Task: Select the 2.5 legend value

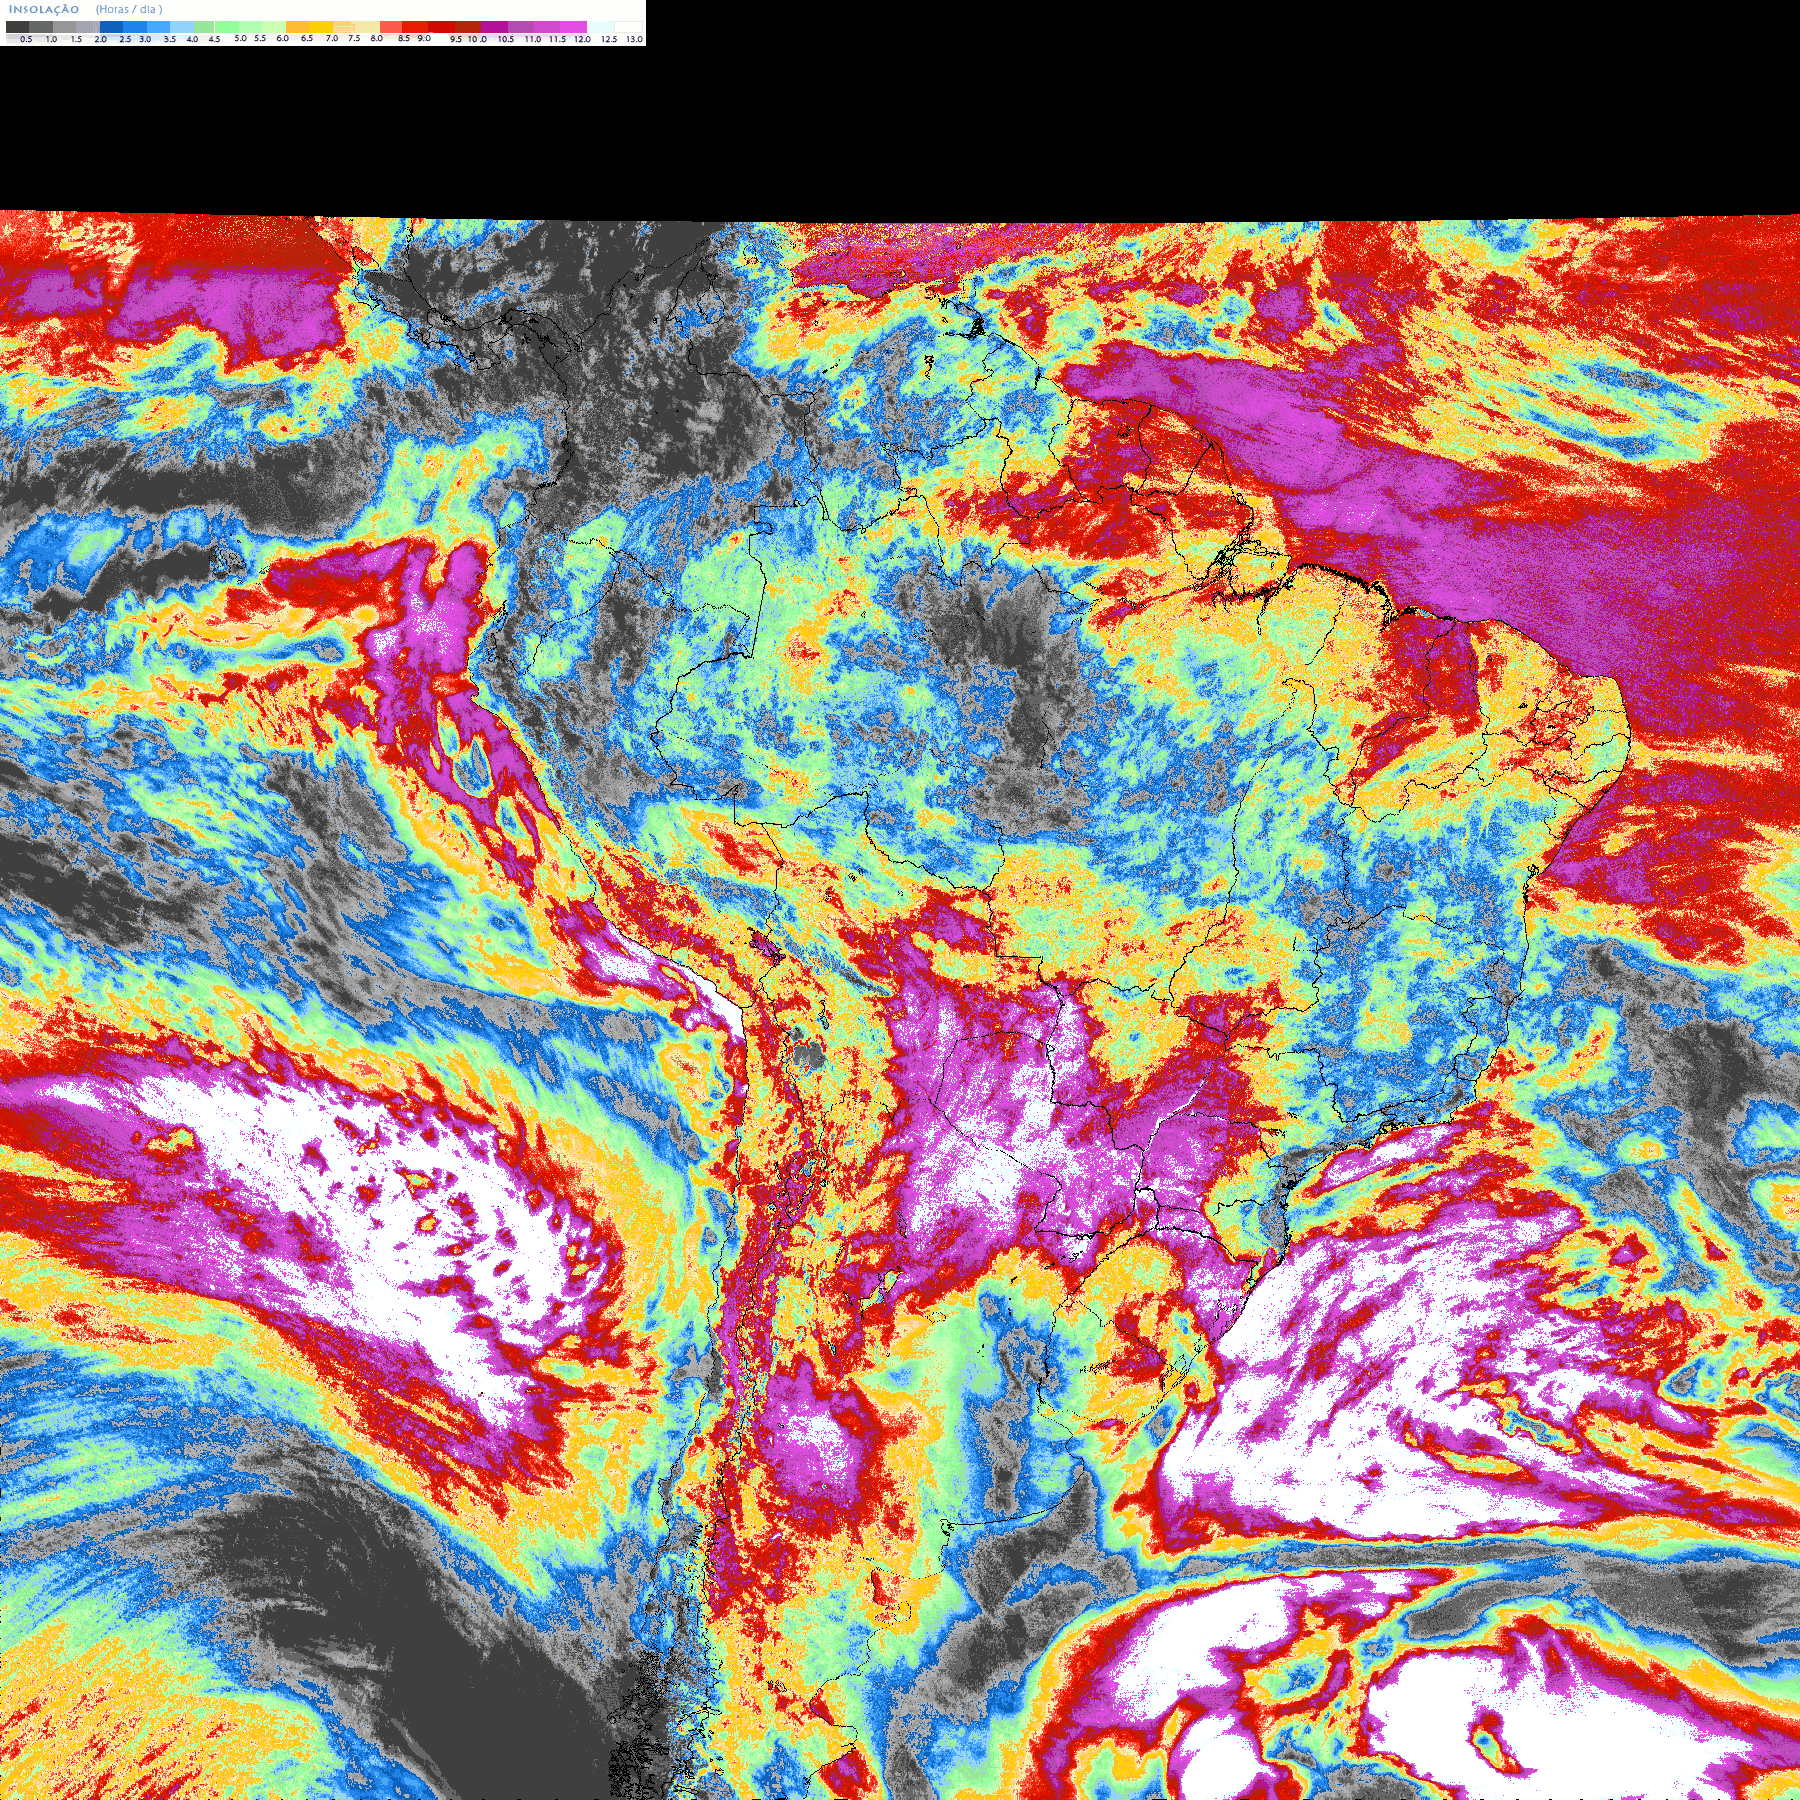Action: [125, 39]
